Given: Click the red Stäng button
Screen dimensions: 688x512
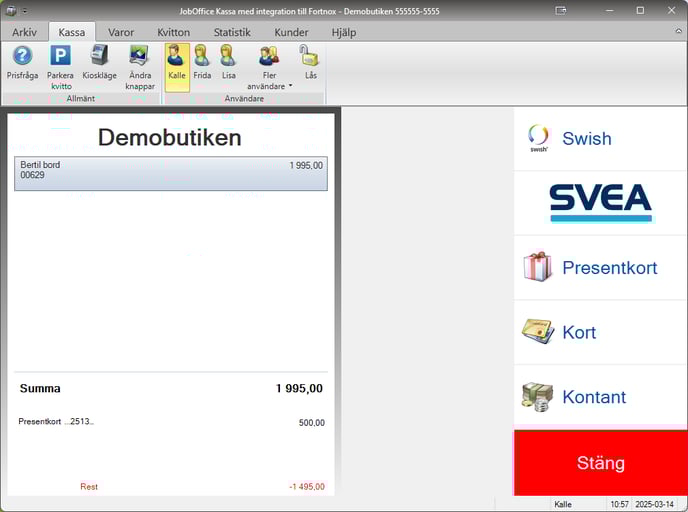Looking at the screenshot, I should (x=600, y=463).
